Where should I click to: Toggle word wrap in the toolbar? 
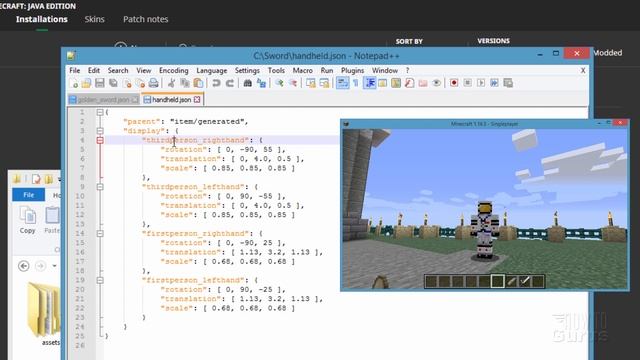point(342,83)
